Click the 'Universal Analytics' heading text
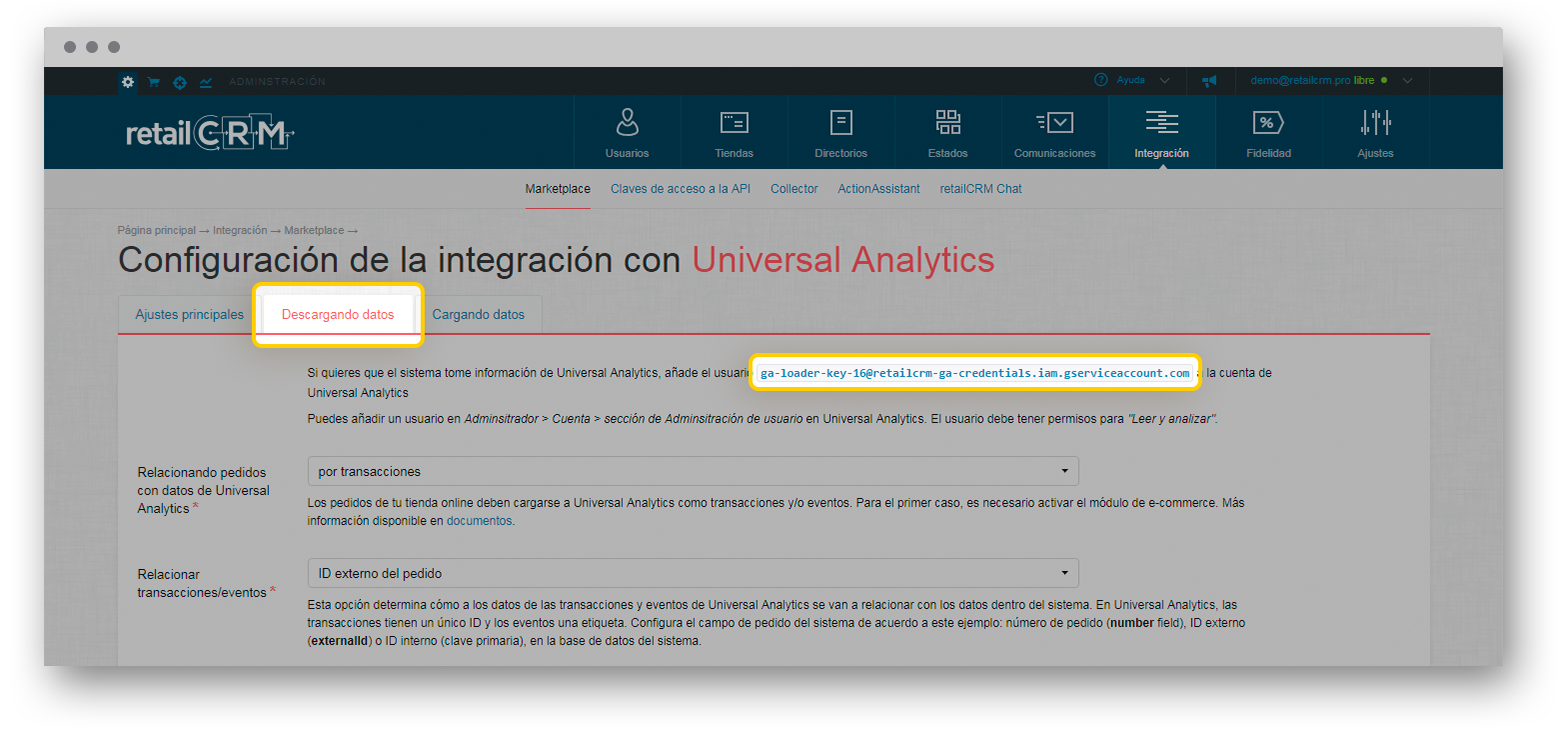 (x=844, y=260)
